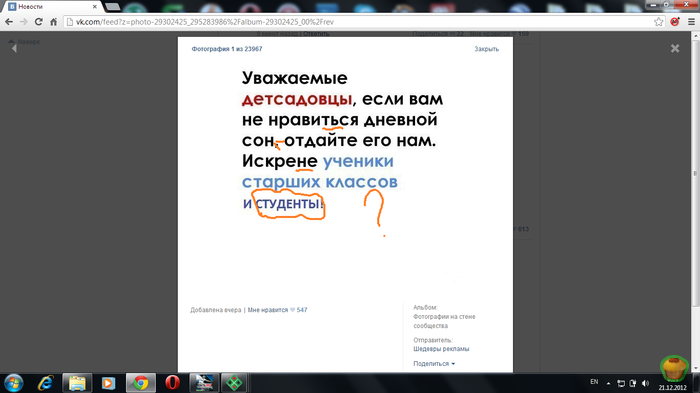Open a new browser tab
The image size is (700, 393).
point(112,7)
